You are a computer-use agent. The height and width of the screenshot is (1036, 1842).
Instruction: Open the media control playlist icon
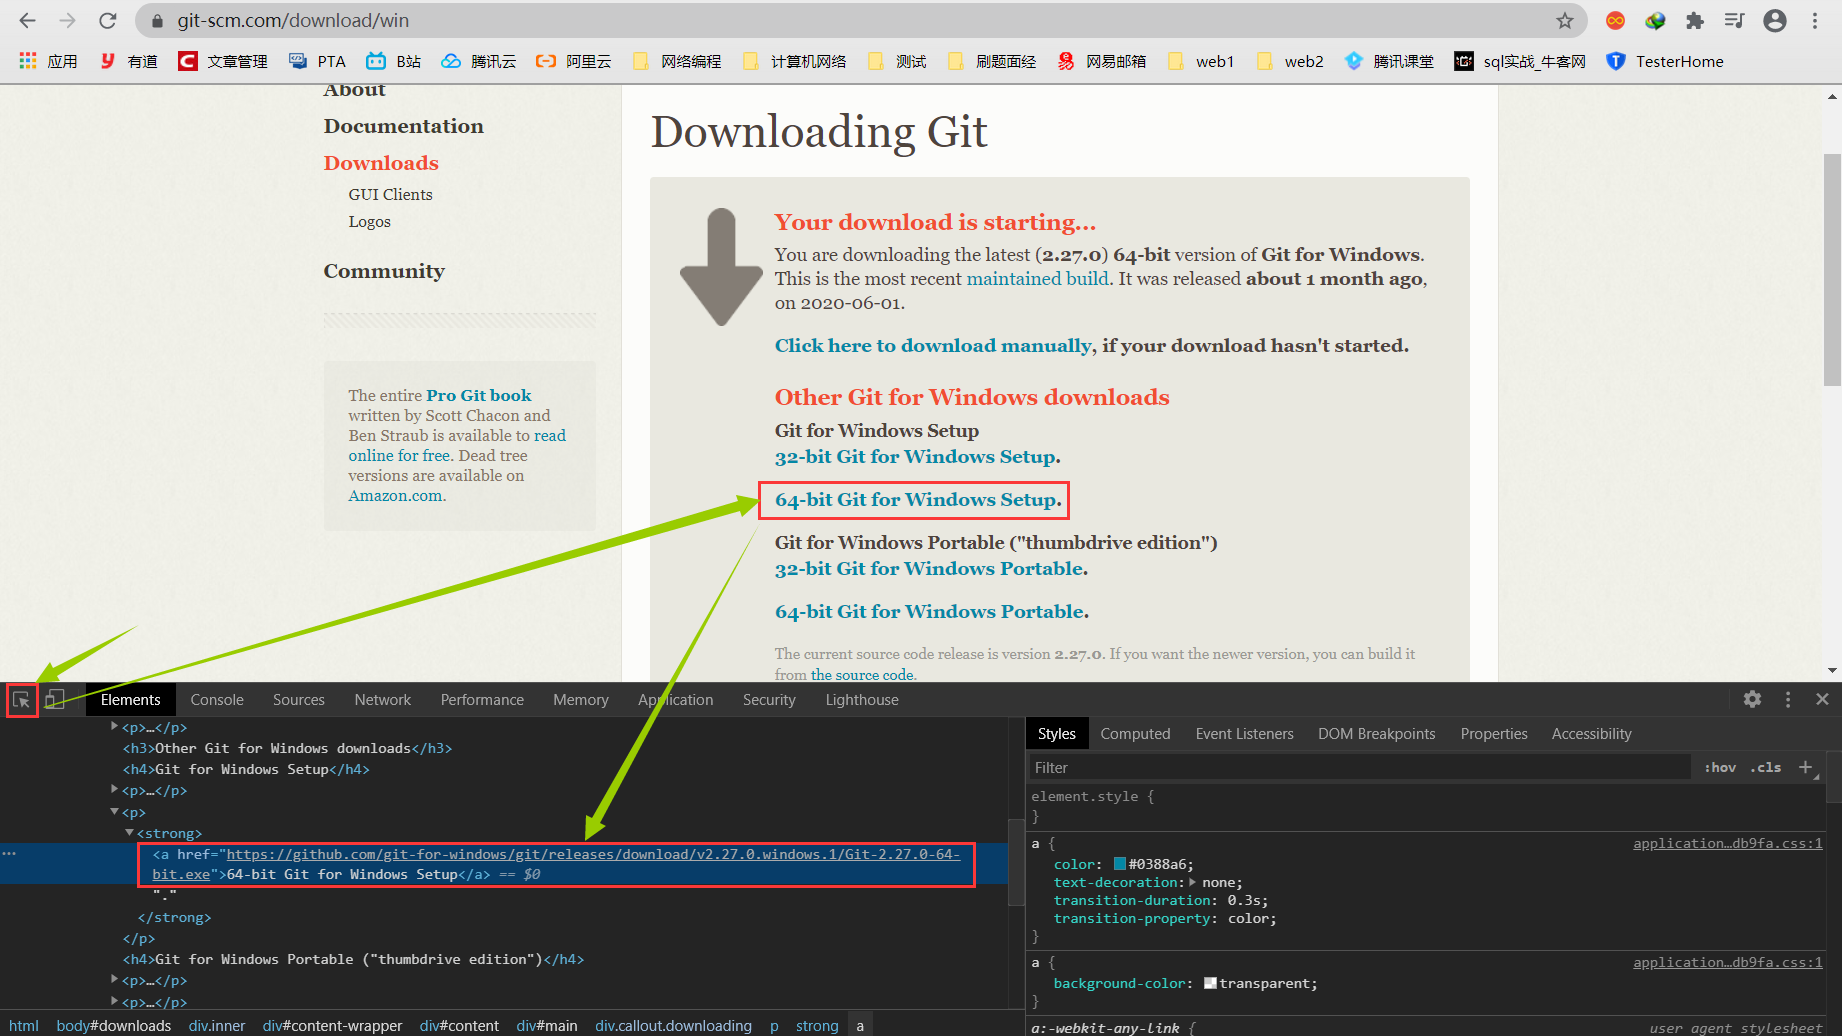[x=1734, y=20]
